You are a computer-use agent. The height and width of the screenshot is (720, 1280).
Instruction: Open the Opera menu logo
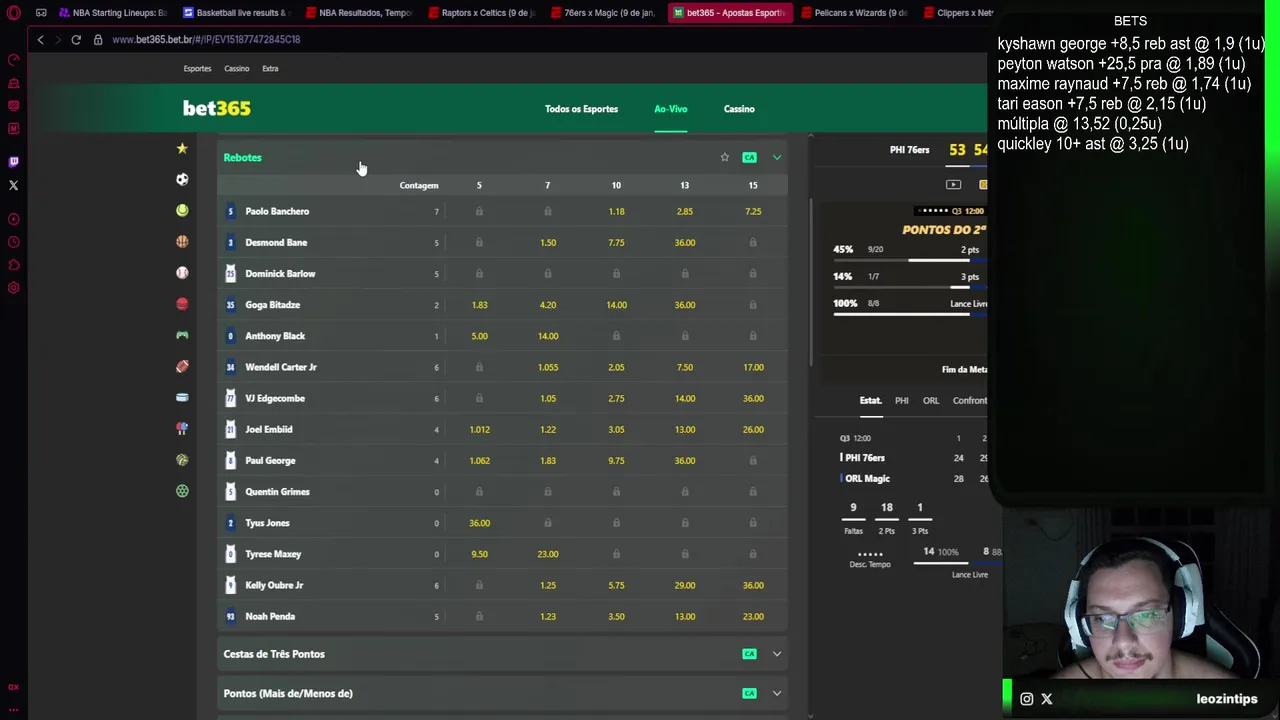[x=14, y=13]
